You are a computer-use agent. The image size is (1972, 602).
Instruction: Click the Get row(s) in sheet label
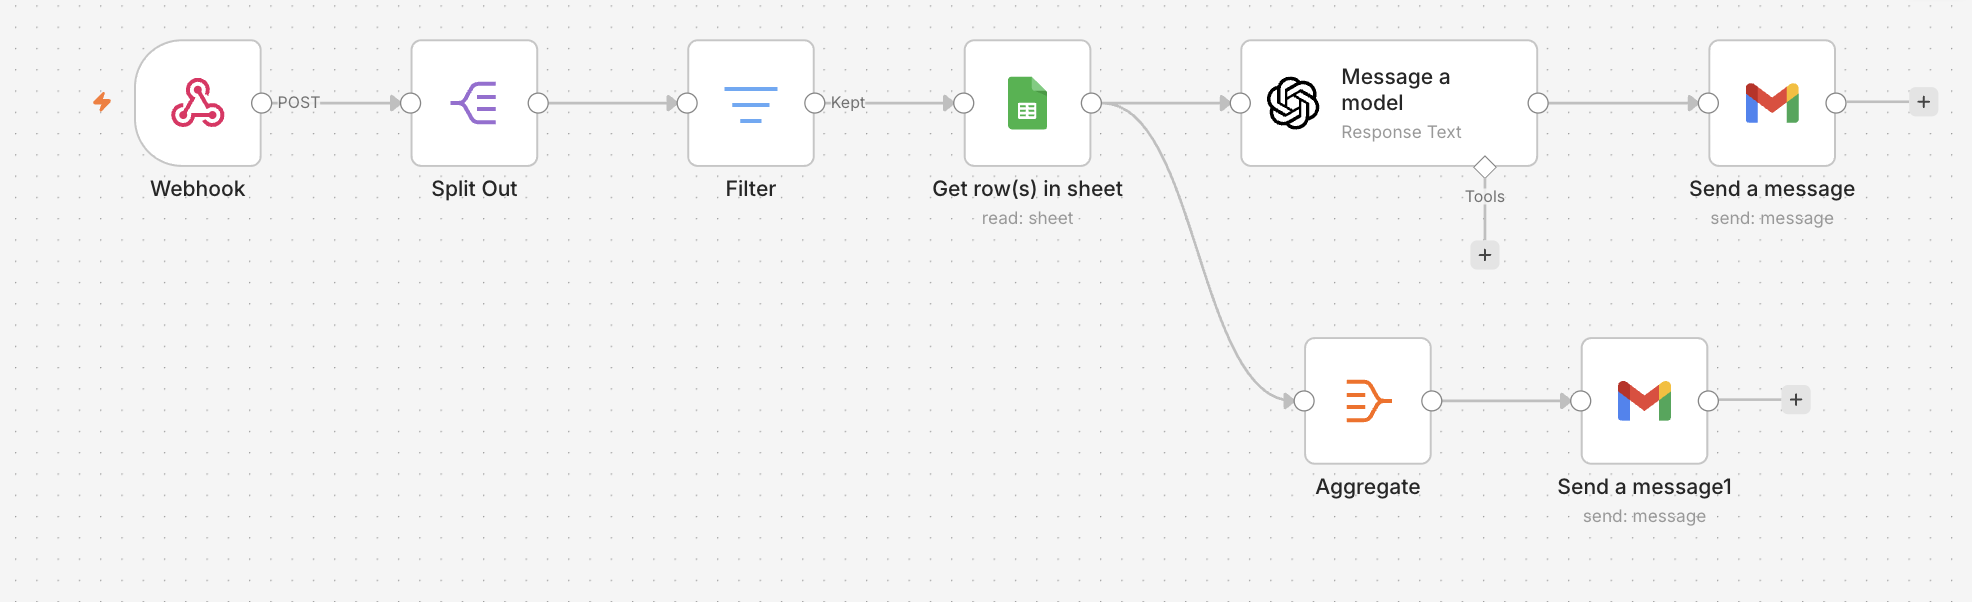tap(1027, 189)
